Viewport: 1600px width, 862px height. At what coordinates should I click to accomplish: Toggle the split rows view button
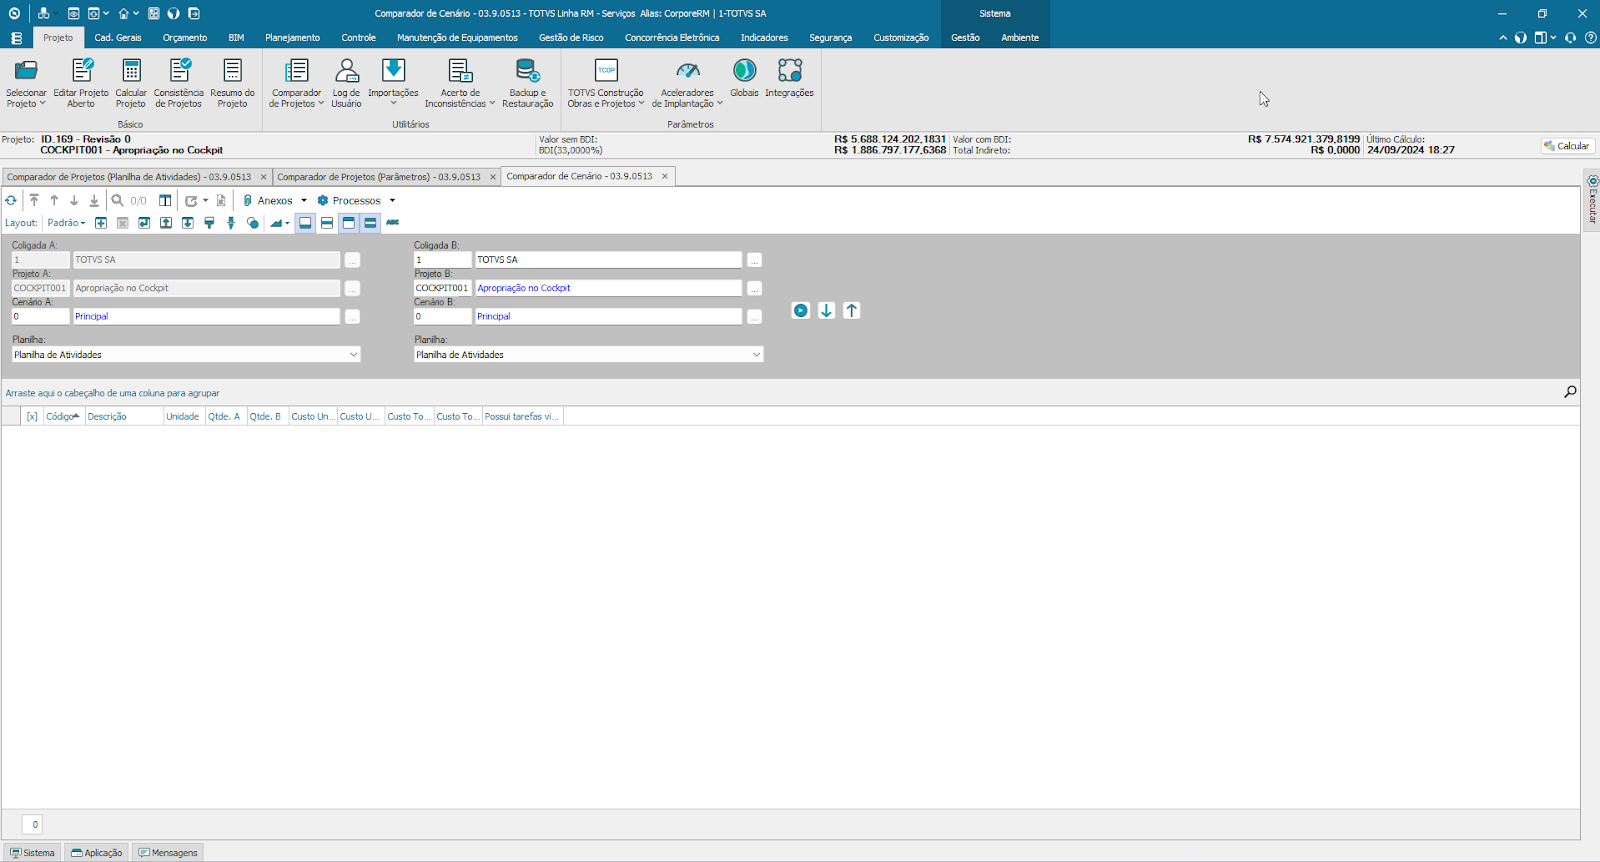(327, 223)
